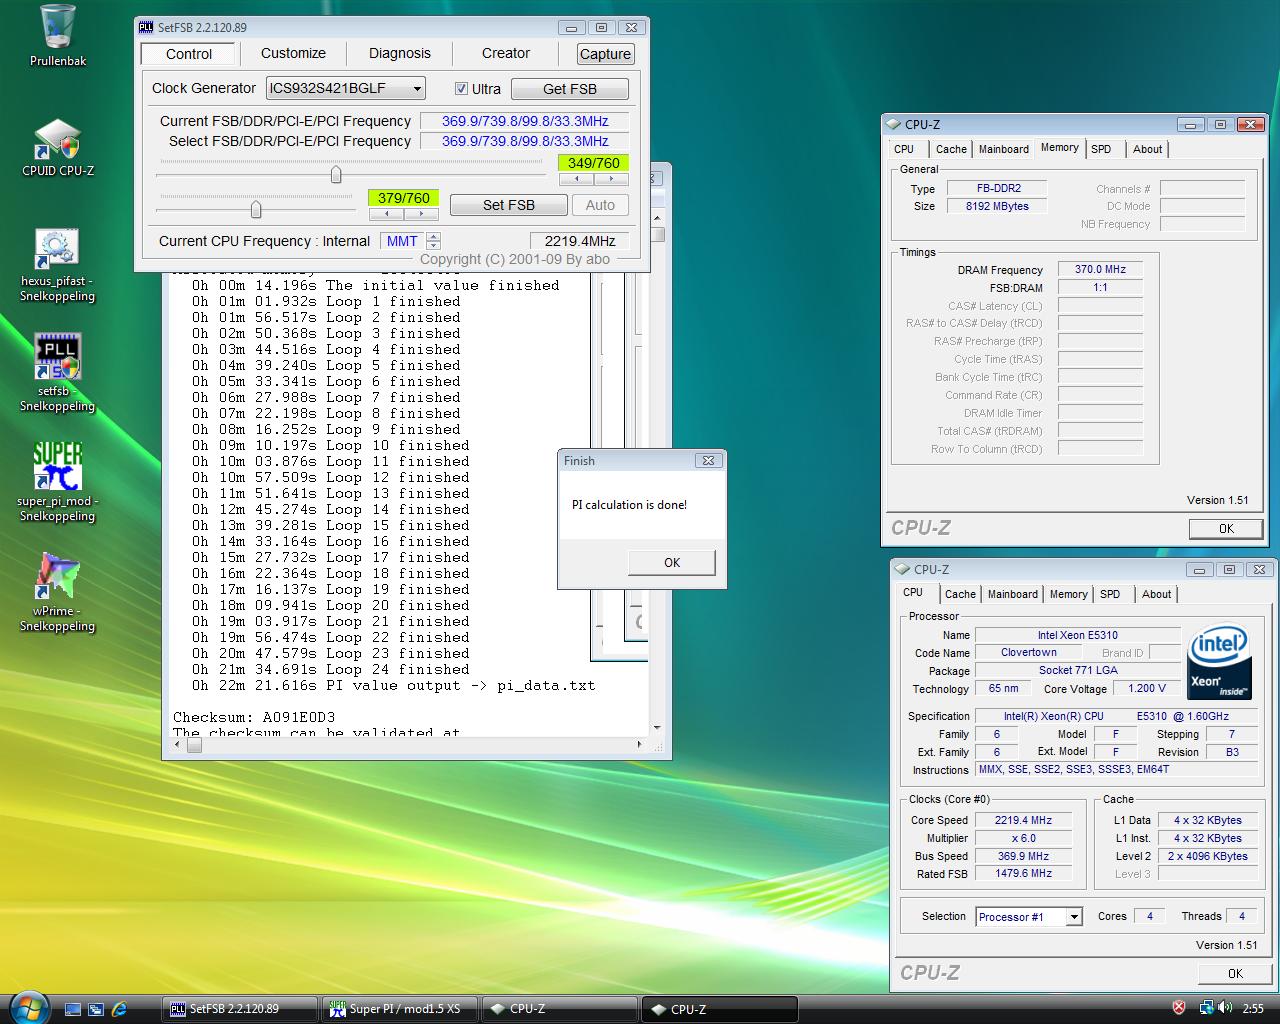Click the 379/760 green value box
The width and height of the screenshot is (1280, 1024).
pyautogui.click(x=403, y=198)
